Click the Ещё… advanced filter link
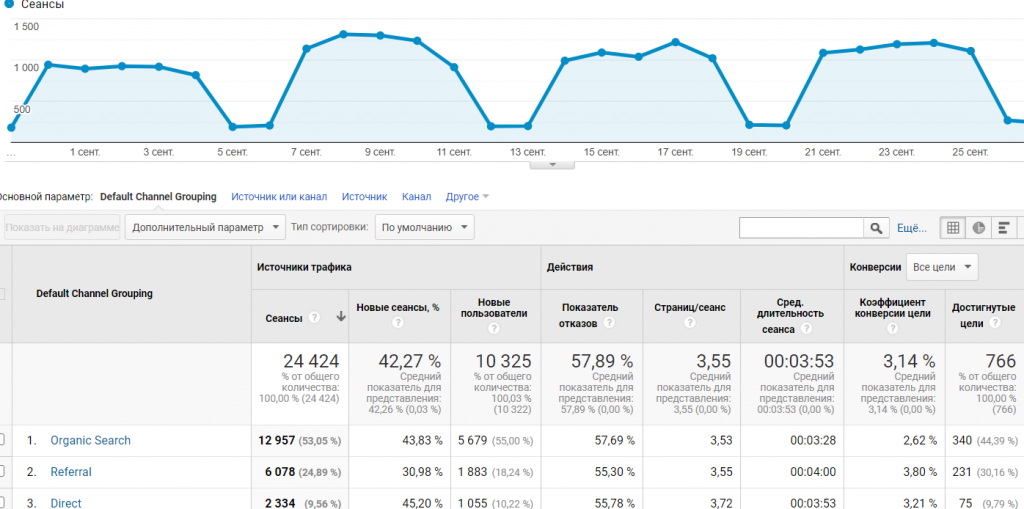 (911, 228)
